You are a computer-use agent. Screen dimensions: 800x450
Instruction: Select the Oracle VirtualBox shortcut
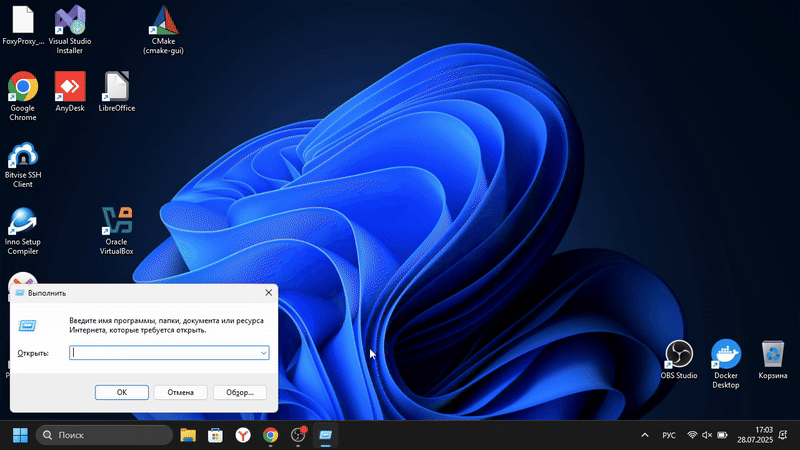tap(117, 222)
